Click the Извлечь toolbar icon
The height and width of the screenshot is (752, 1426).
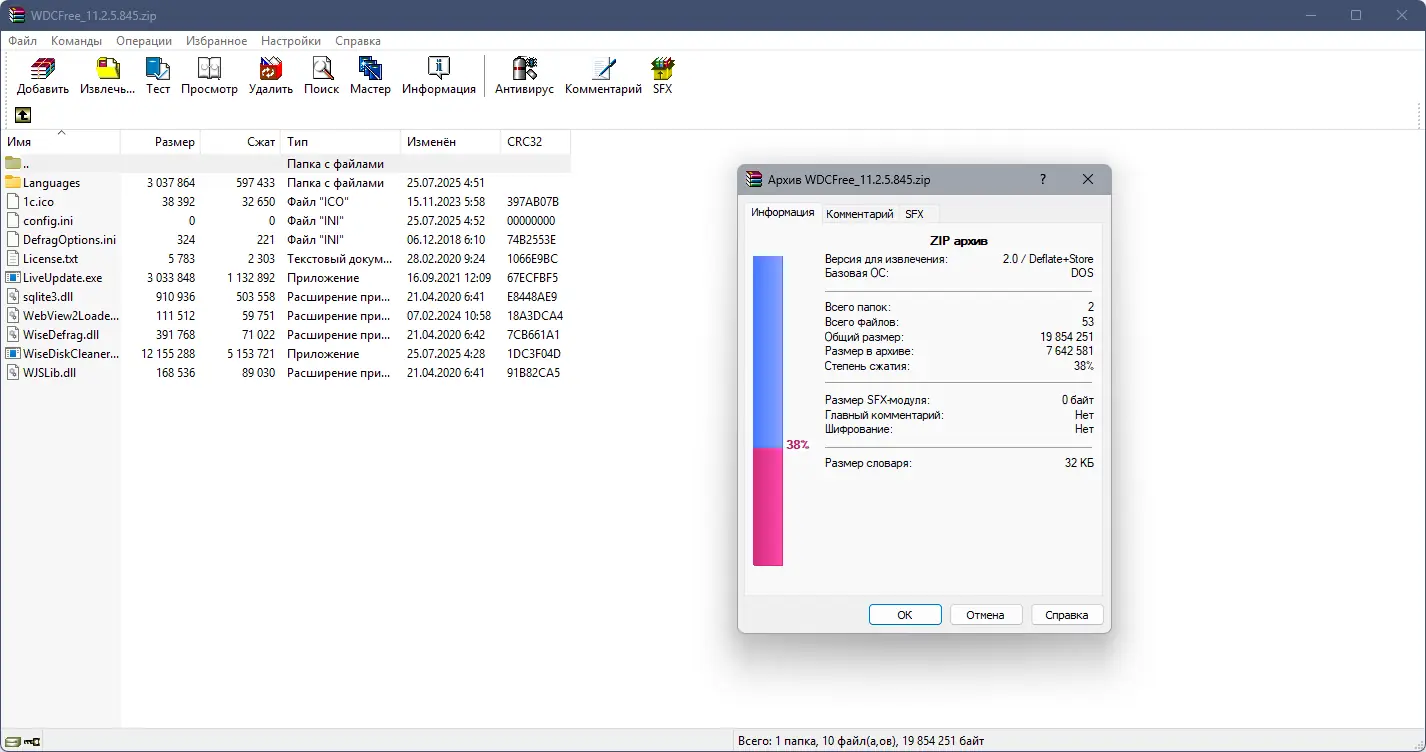click(107, 69)
